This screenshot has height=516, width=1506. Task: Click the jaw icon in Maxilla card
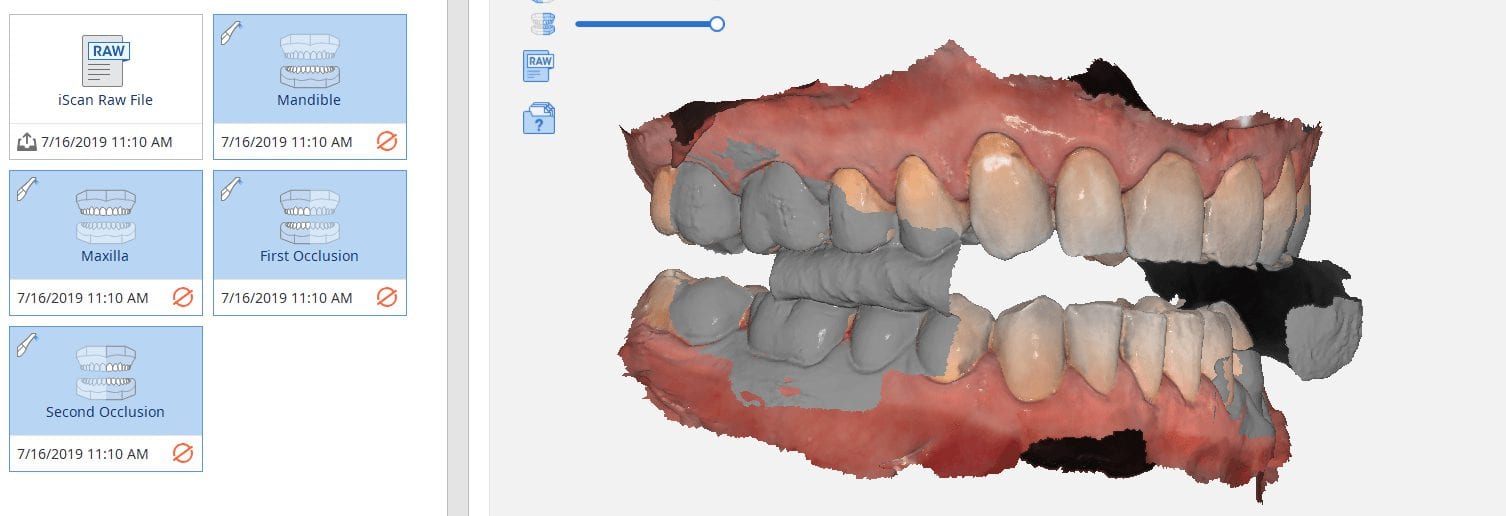[106, 216]
